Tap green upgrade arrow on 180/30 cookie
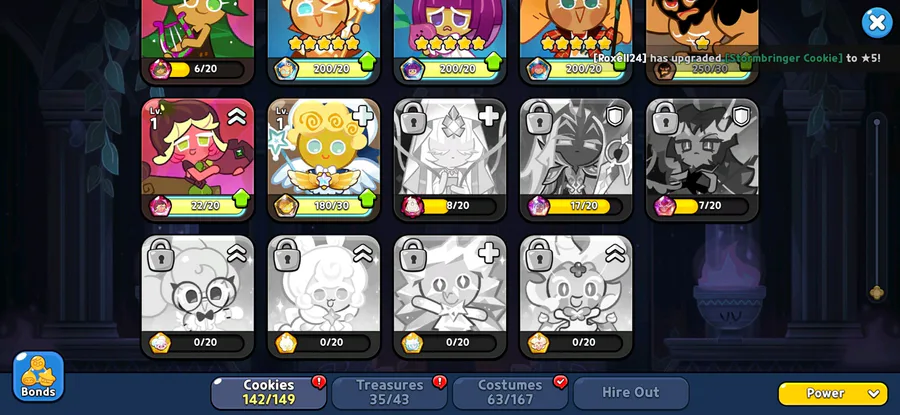The width and height of the screenshot is (900, 415). [367, 200]
